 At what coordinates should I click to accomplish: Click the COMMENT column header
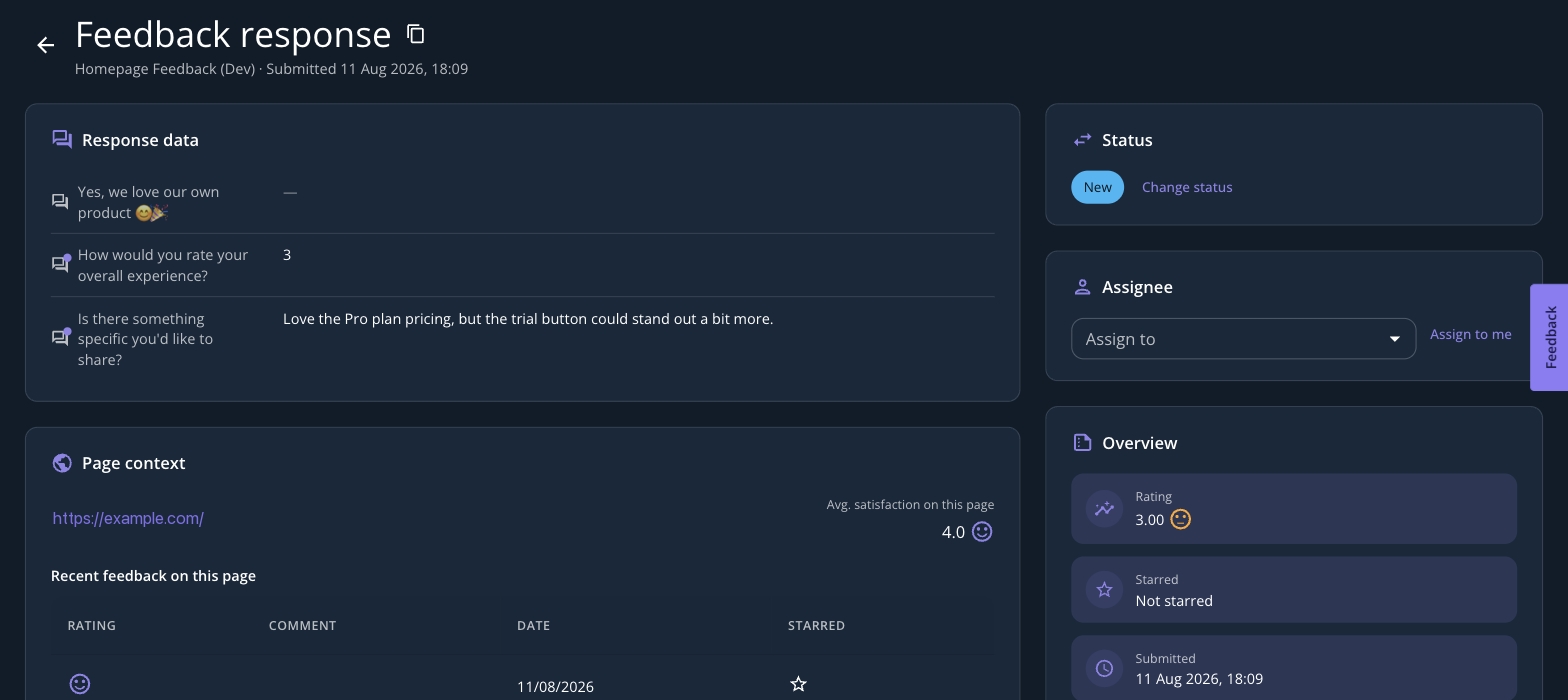[302, 626]
